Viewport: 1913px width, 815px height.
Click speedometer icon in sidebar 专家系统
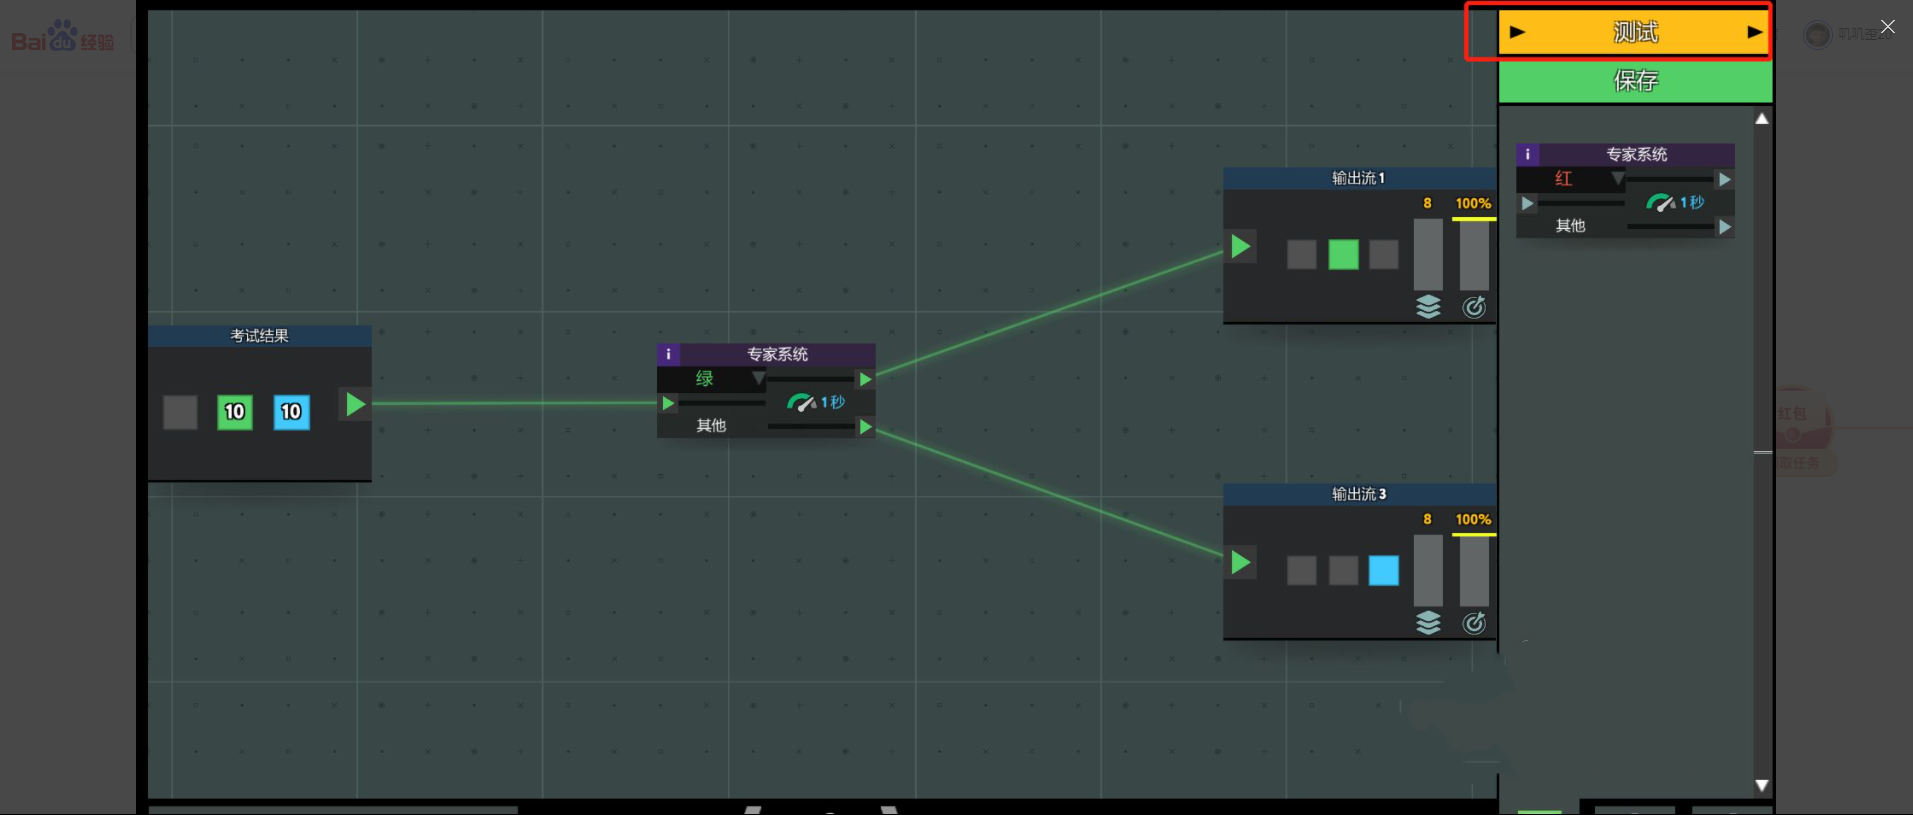point(1660,203)
